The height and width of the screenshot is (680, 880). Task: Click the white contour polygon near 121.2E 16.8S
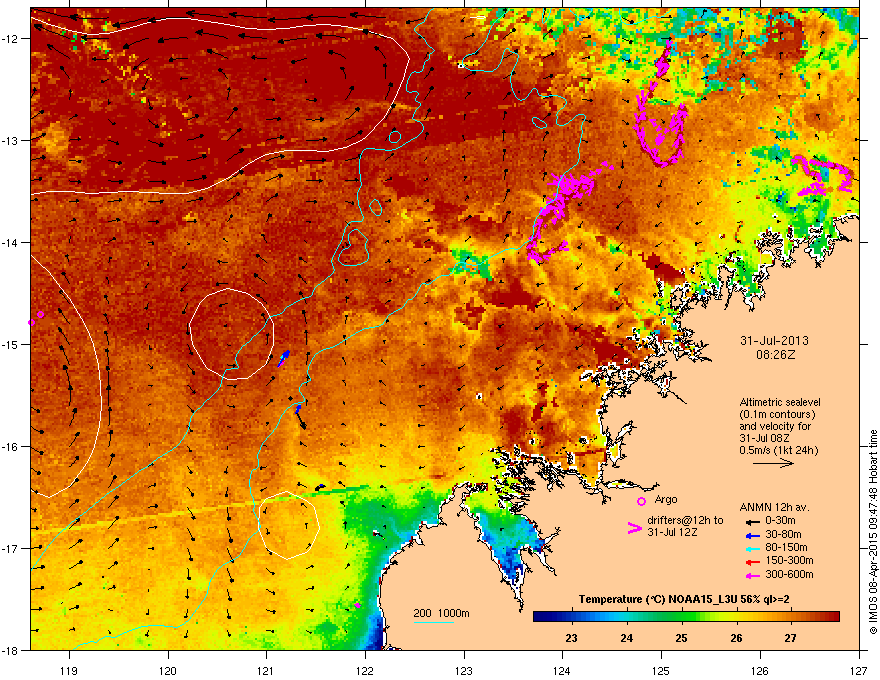(289, 526)
